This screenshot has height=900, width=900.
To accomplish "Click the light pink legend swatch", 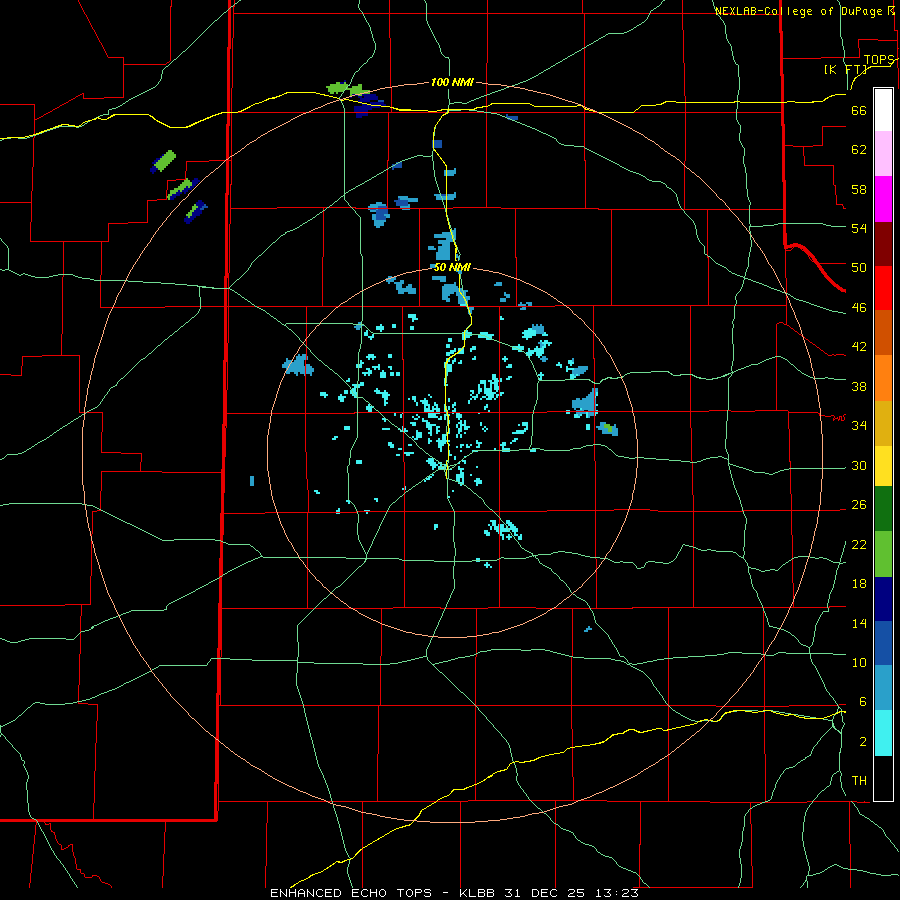I will (x=883, y=154).
